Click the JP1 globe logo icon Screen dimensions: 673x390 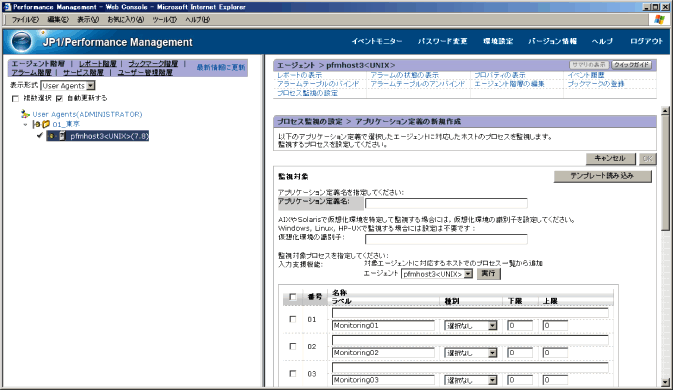click(21, 42)
